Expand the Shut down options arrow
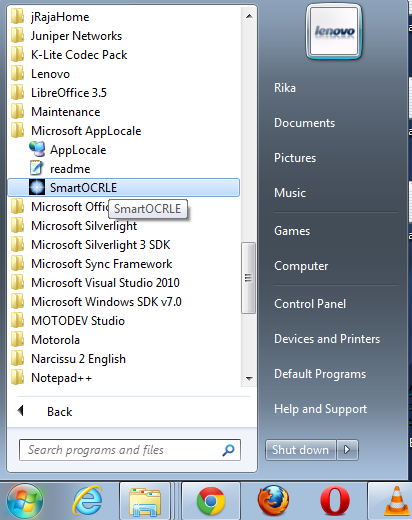 tap(347, 450)
